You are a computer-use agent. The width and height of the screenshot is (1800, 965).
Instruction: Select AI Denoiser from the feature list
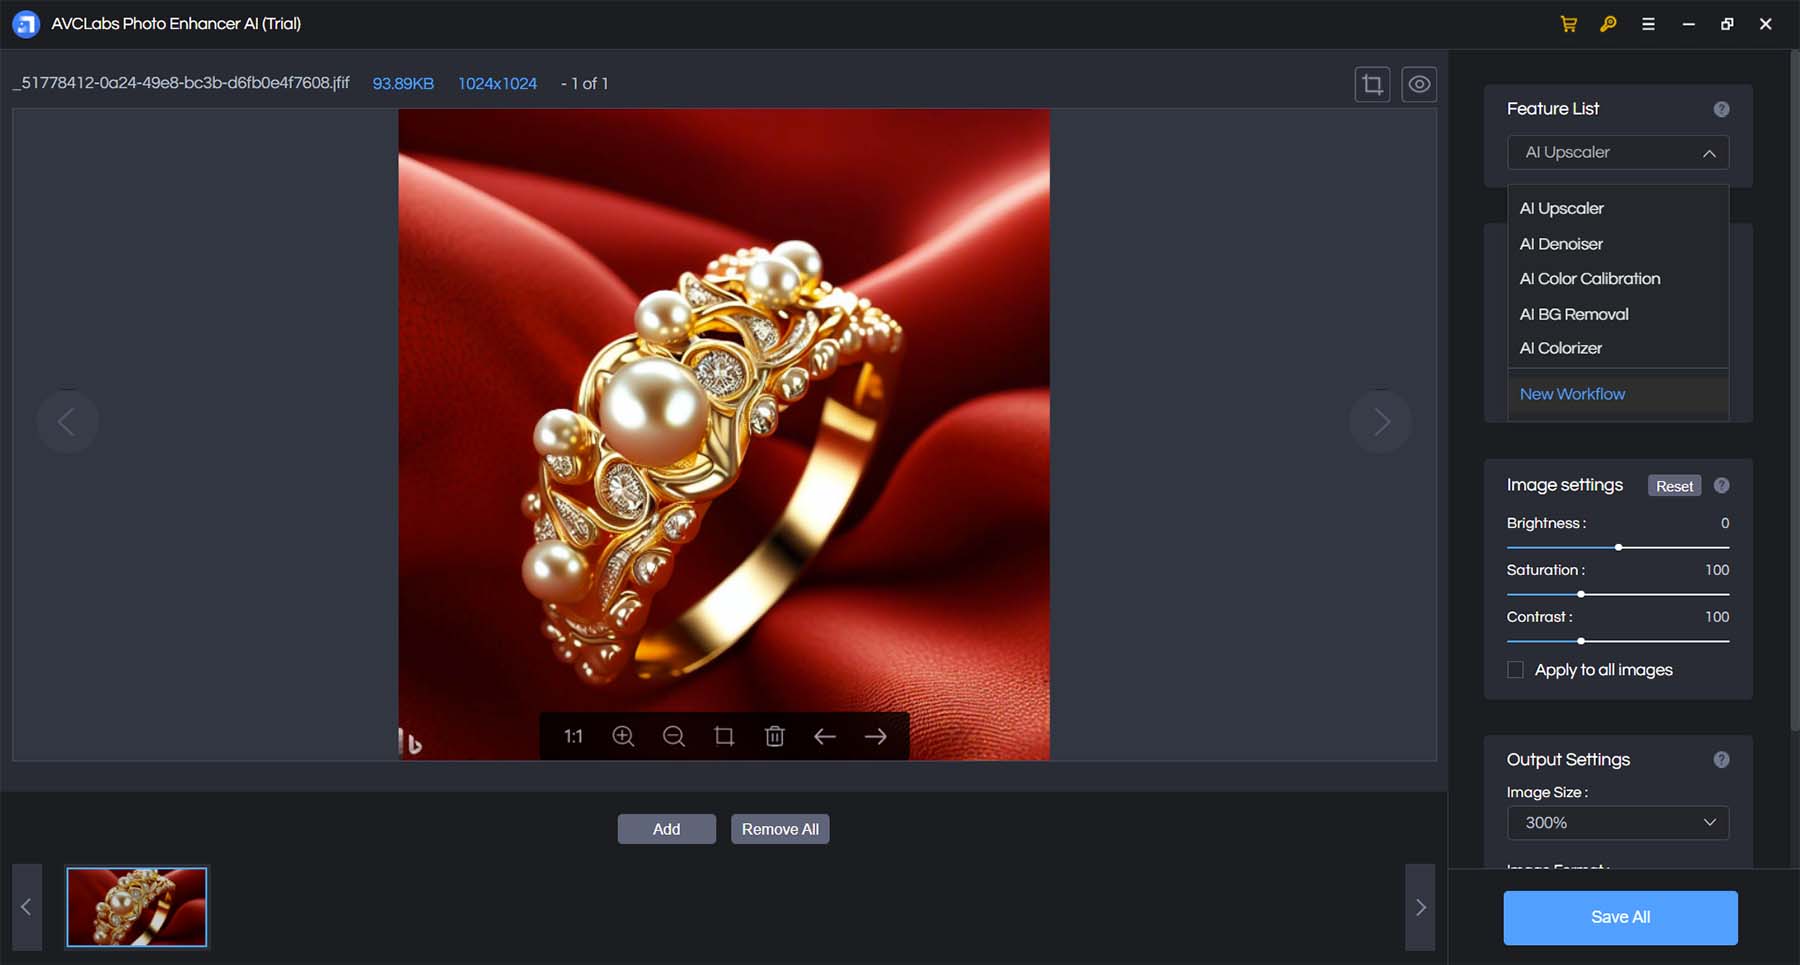1561,244
